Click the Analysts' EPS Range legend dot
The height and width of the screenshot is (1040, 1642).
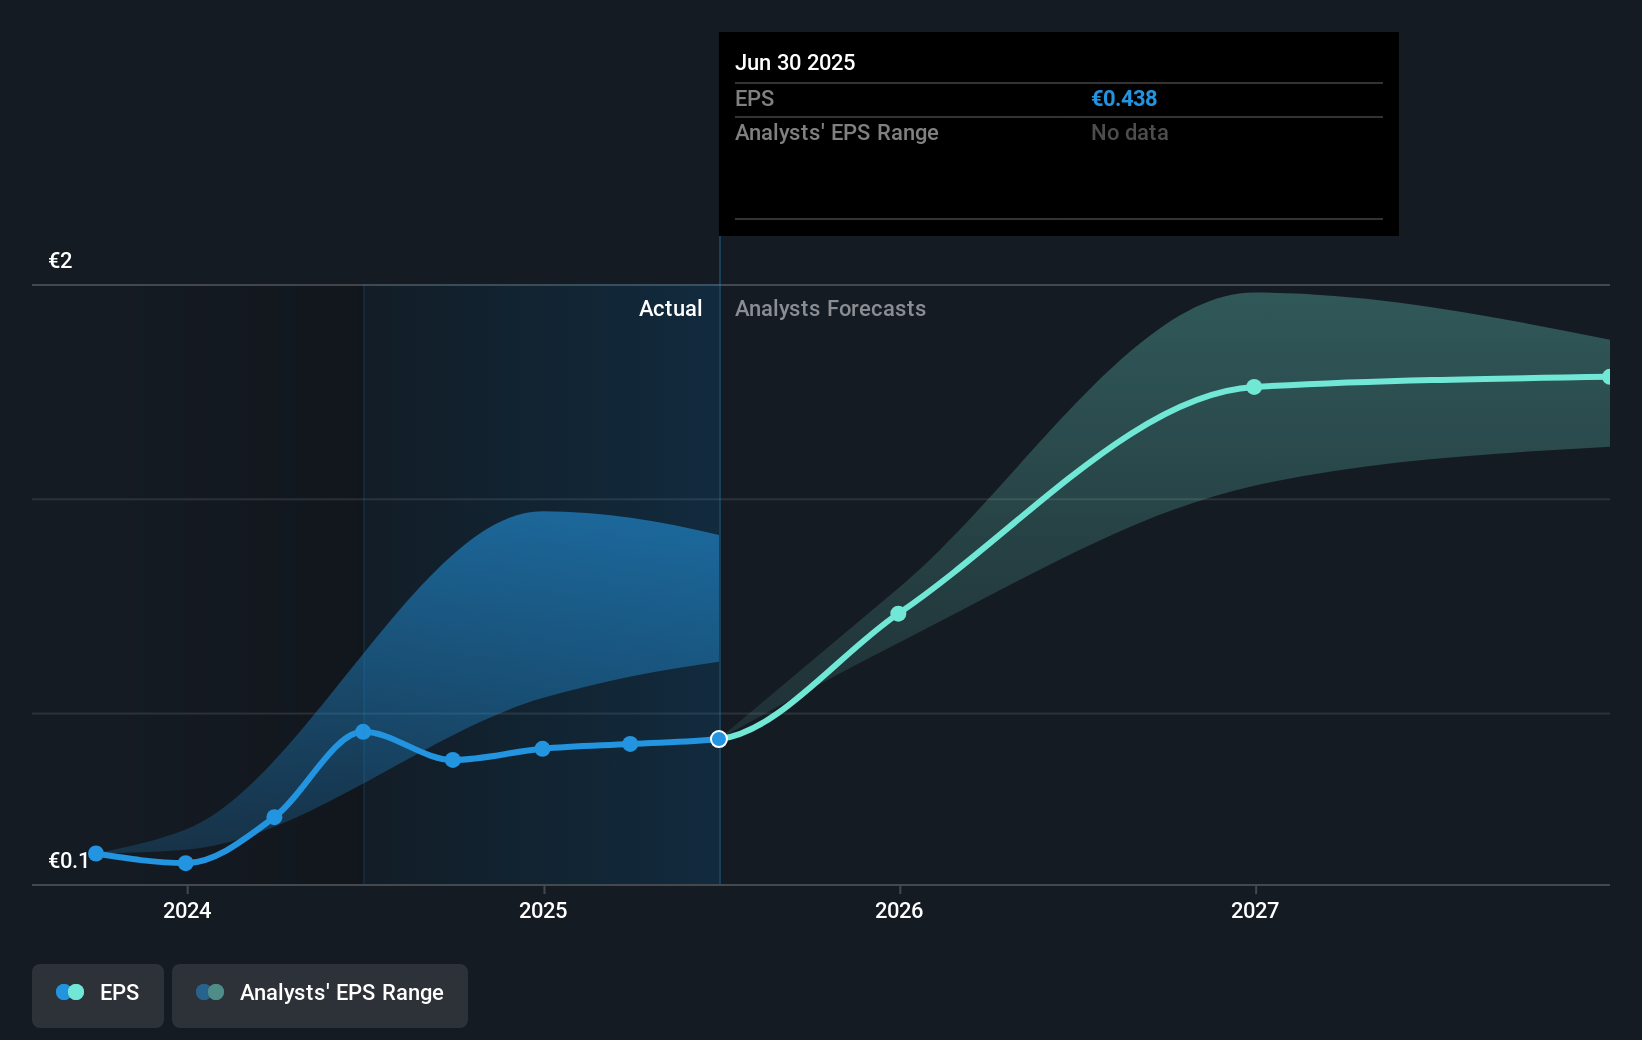click(x=210, y=992)
